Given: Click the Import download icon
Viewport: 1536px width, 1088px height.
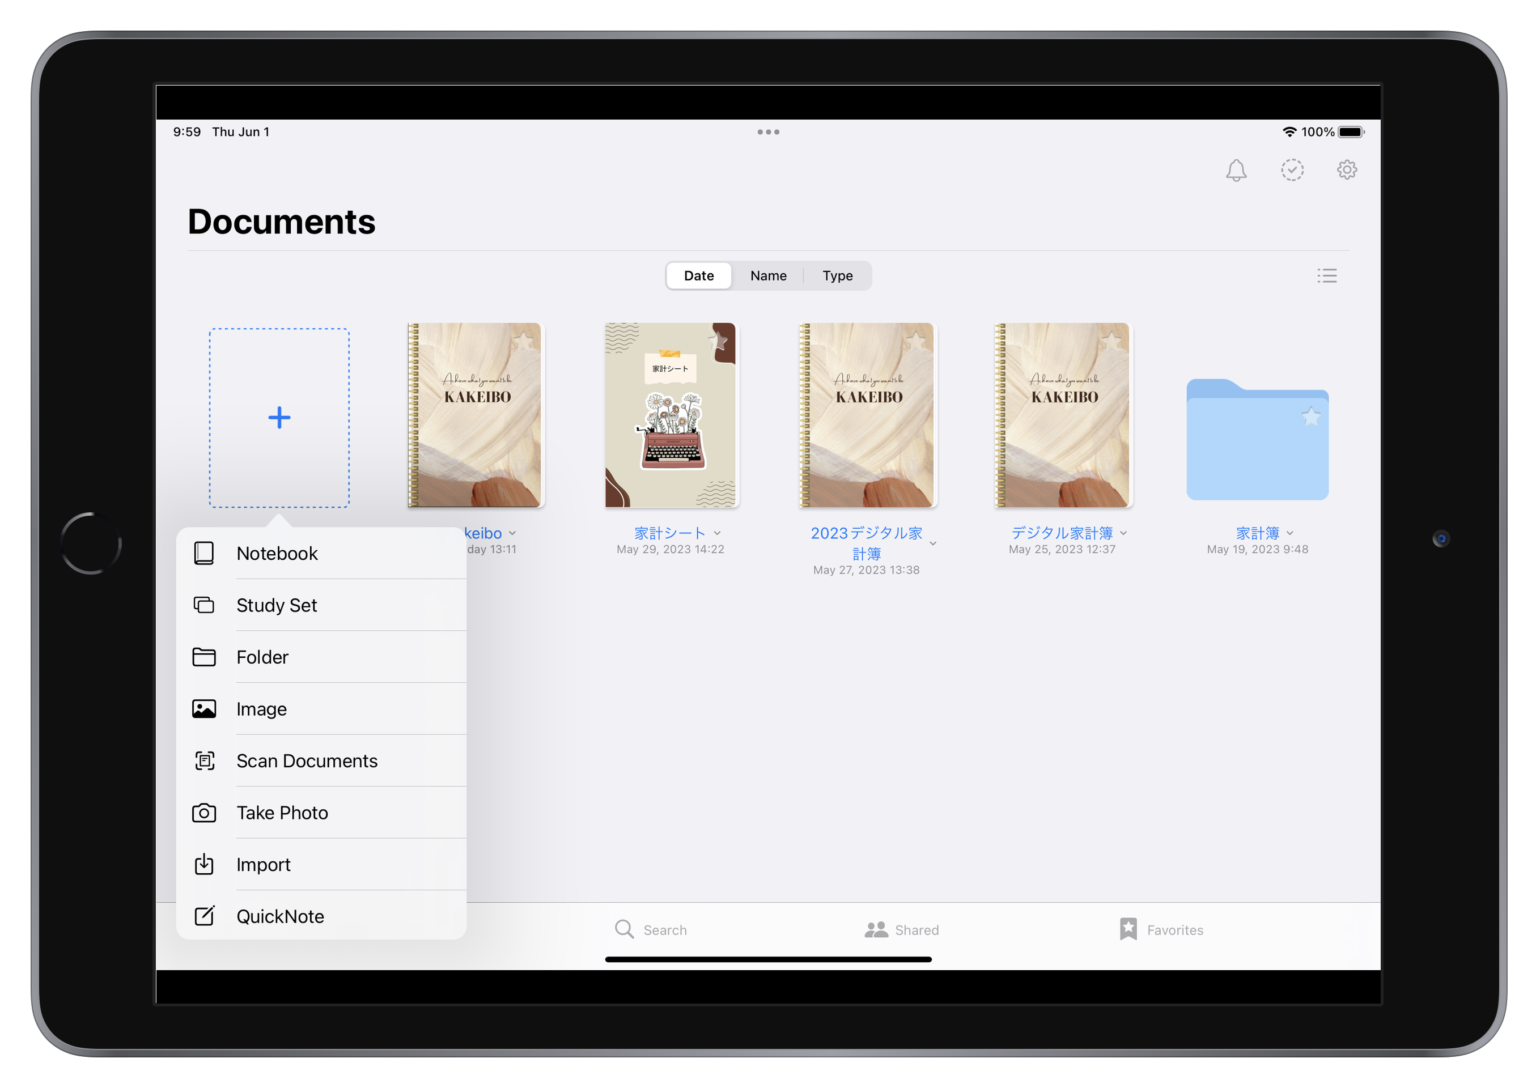Looking at the screenshot, I should click(205, 864).
